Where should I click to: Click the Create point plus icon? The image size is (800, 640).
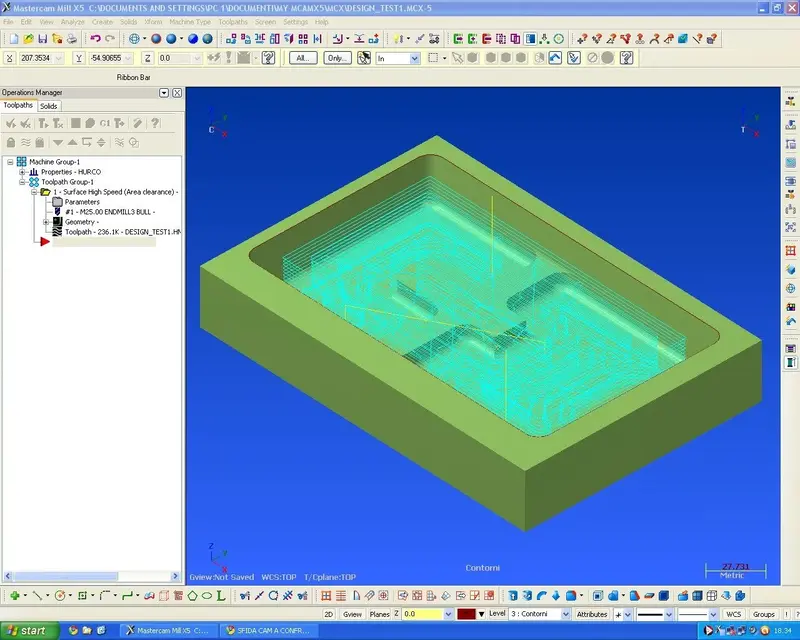coord(14,596)
